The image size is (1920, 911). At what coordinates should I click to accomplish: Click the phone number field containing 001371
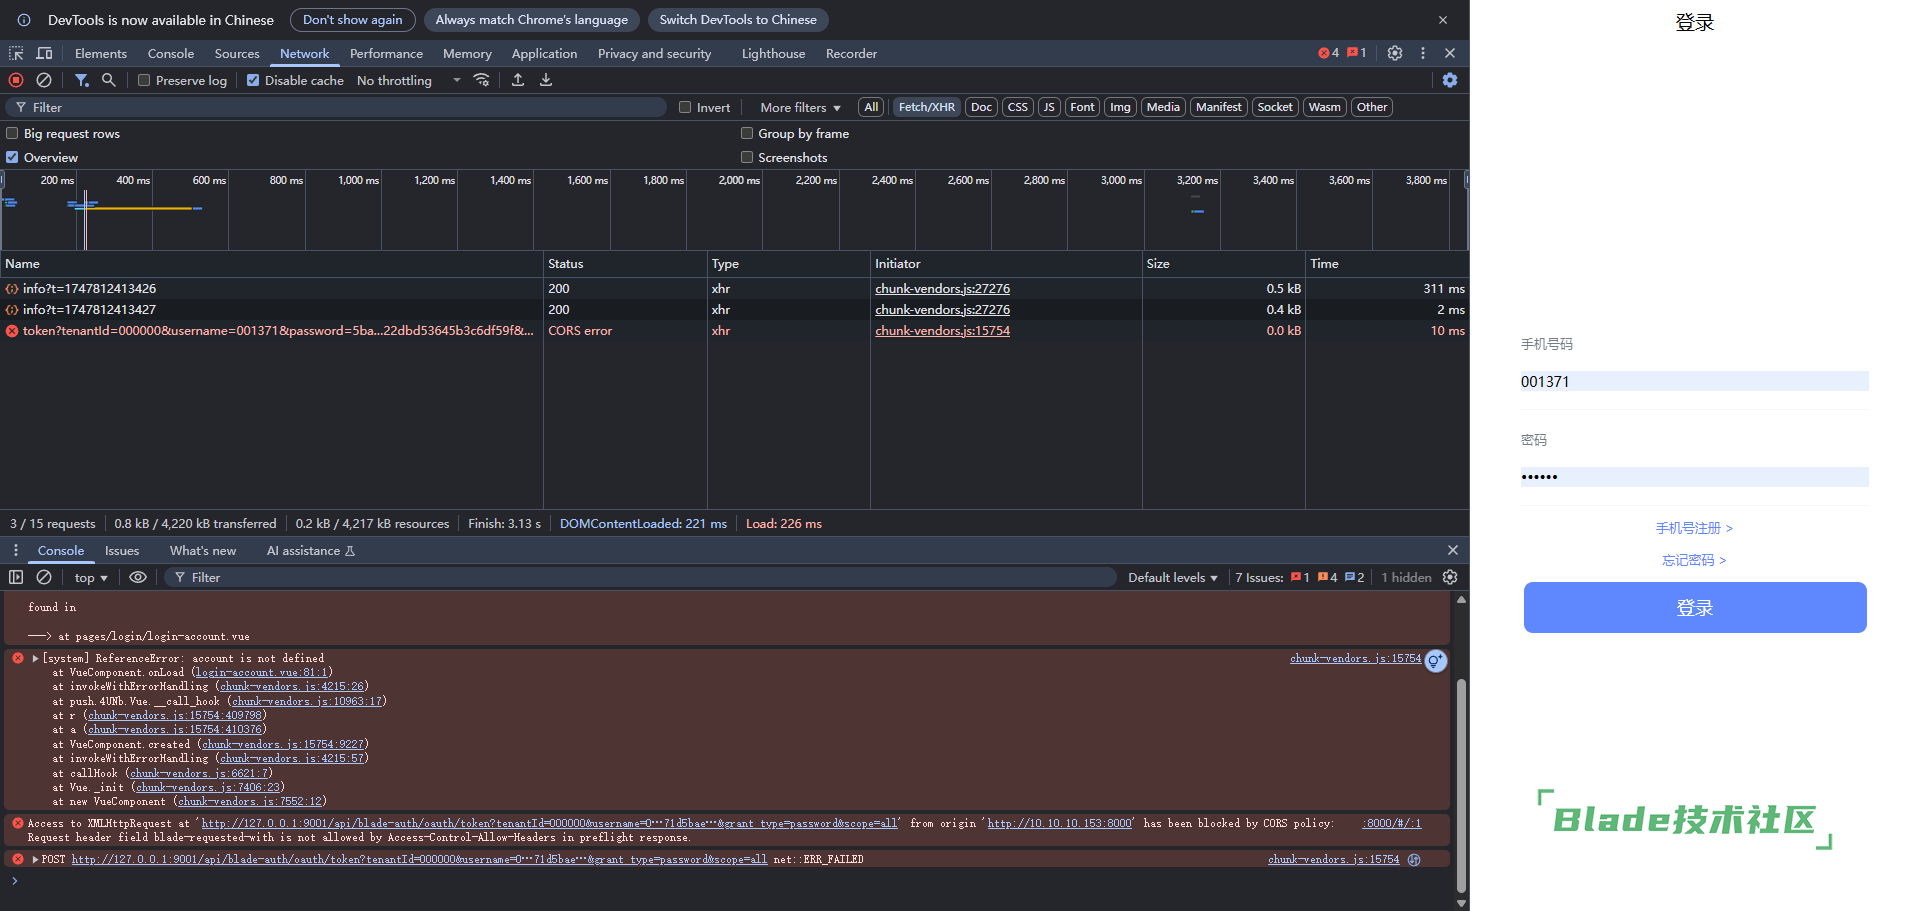1694,381
